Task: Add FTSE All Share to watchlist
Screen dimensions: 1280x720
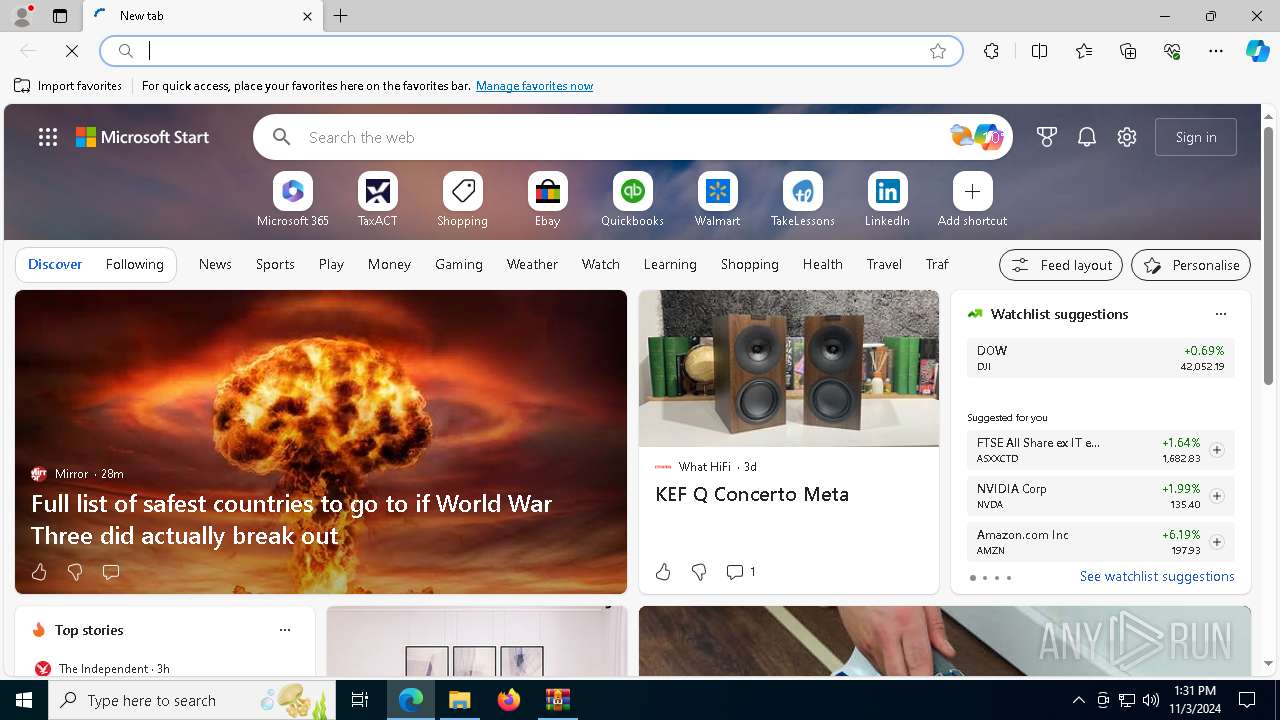Action: pos(1216,450)
